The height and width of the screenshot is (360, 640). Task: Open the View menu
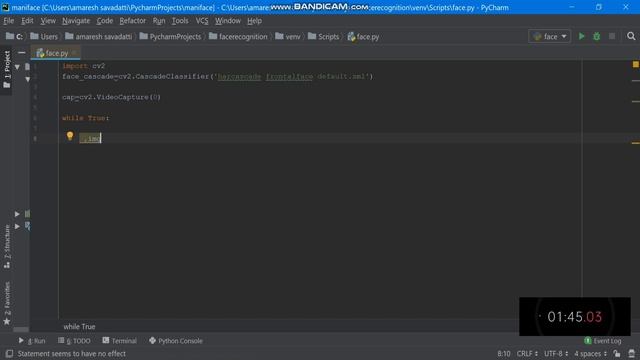[x=48, y=21]
